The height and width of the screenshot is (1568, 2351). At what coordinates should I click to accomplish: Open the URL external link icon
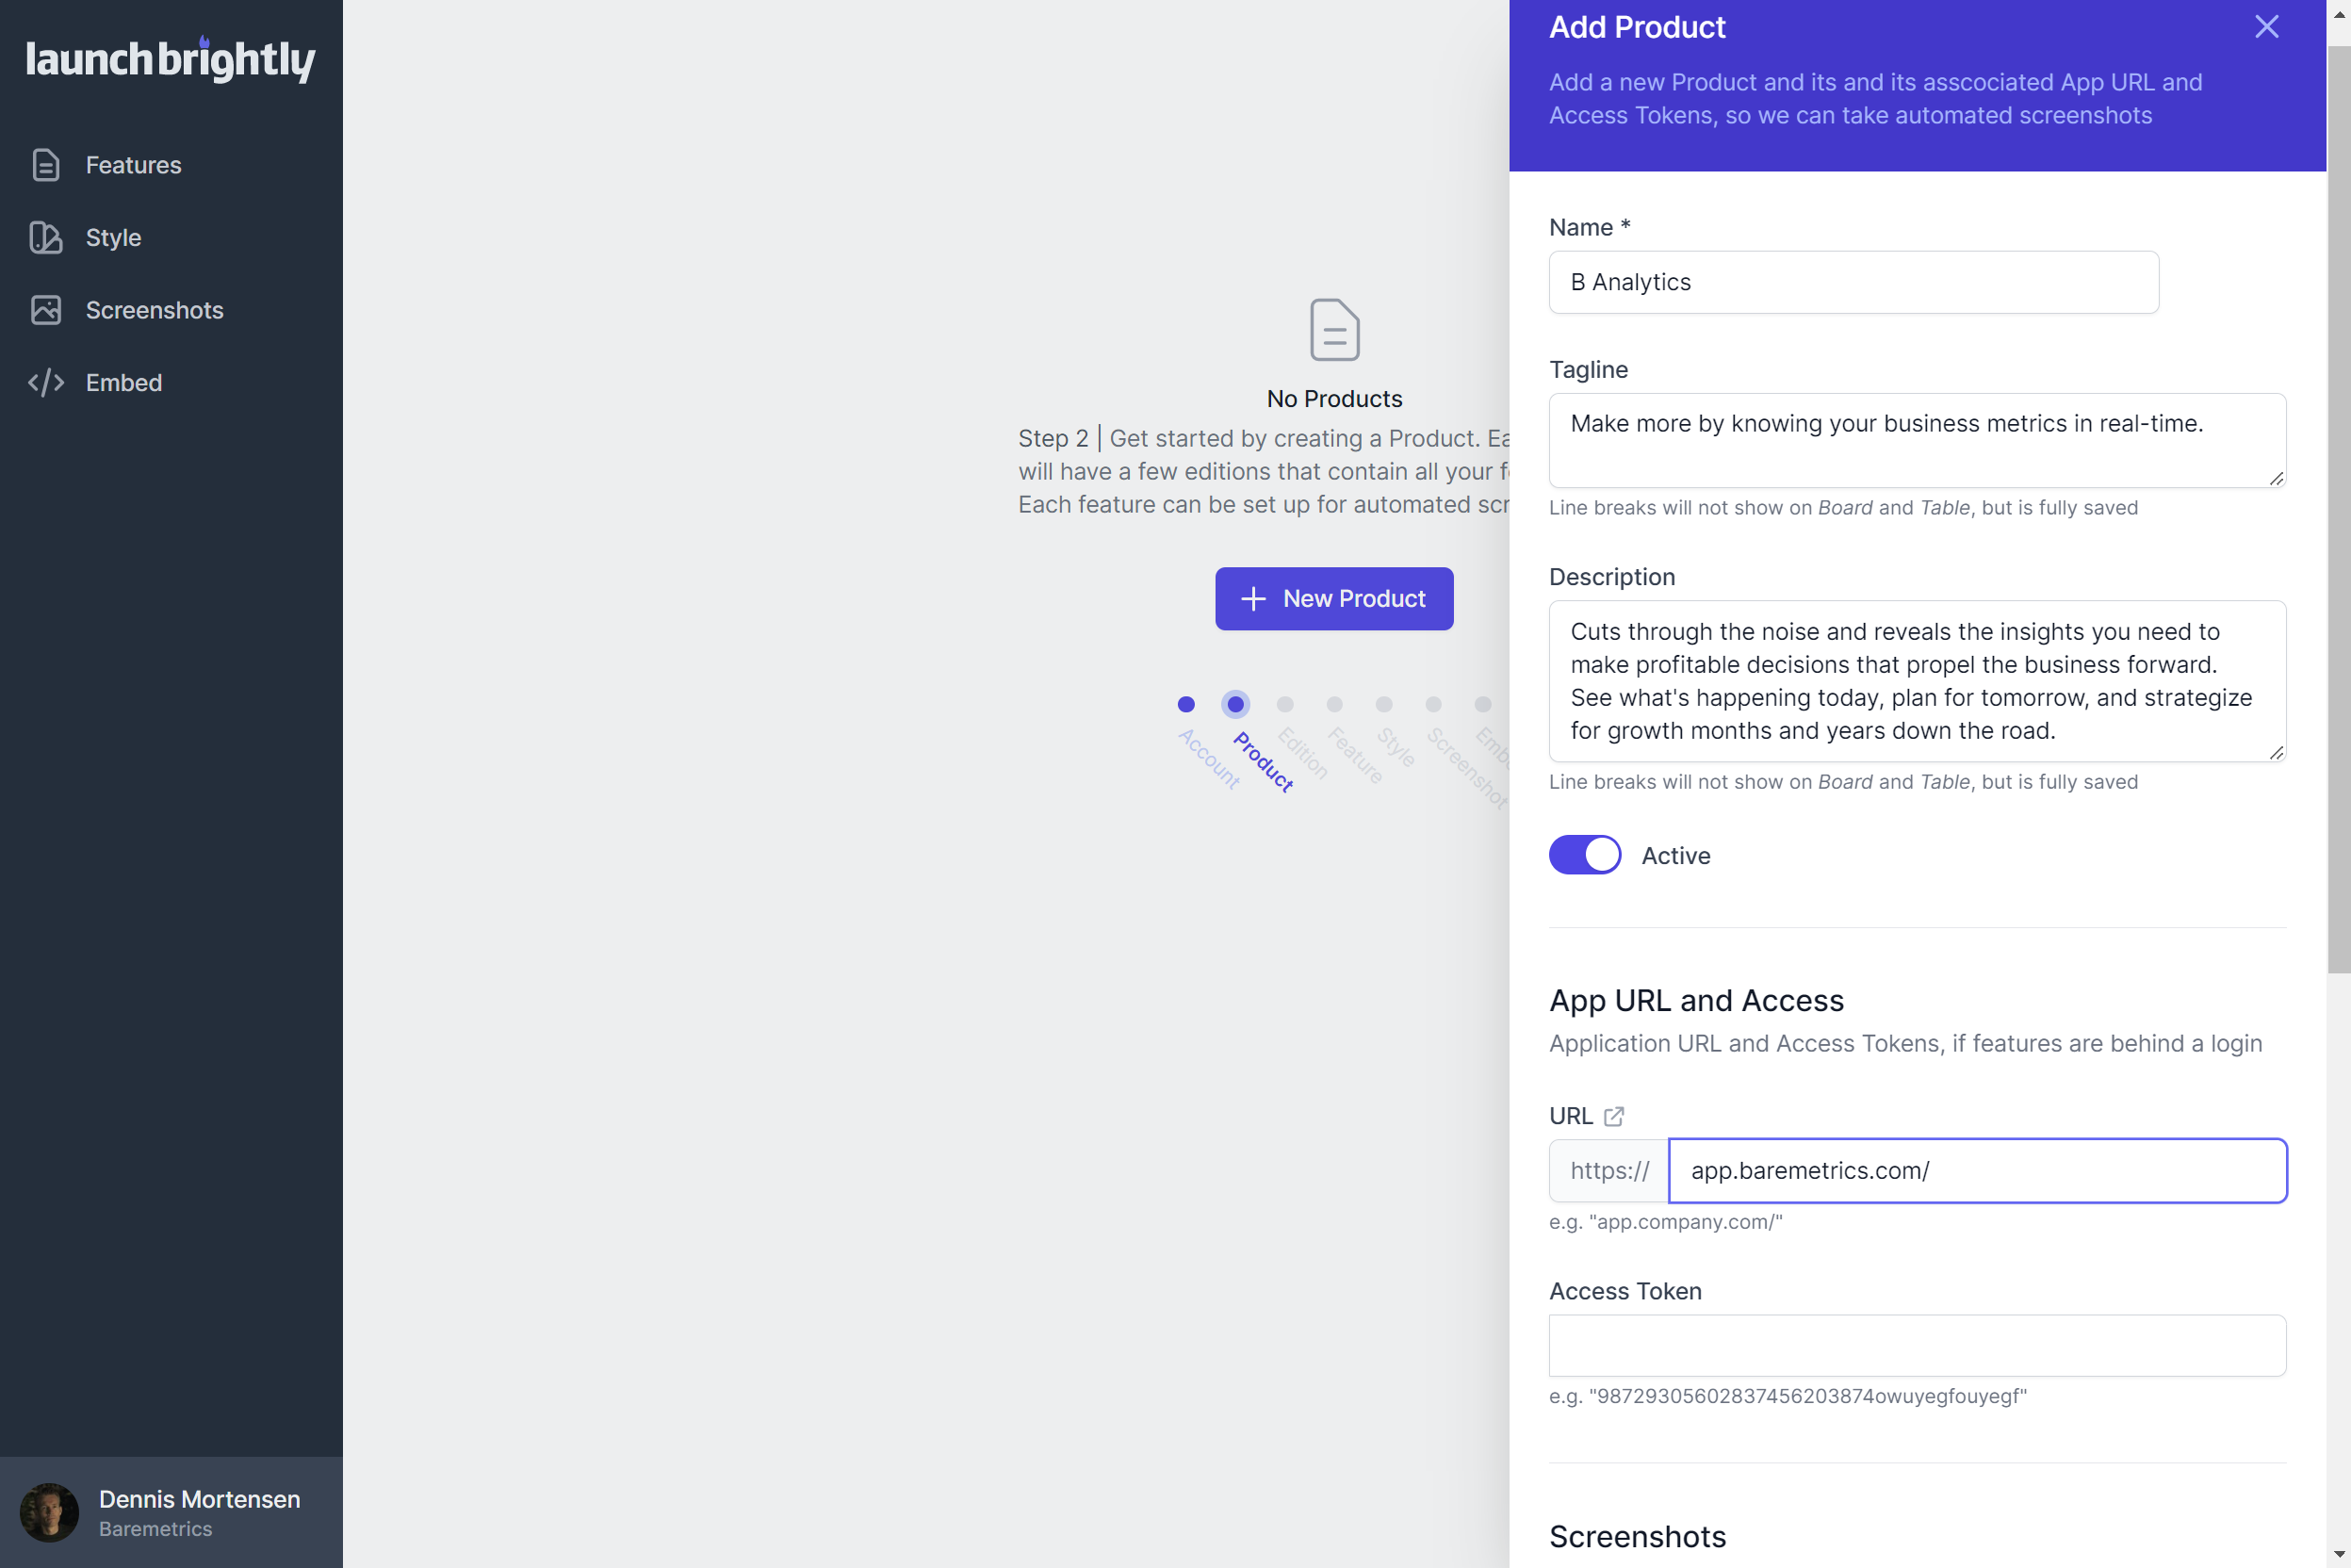[1613, 1116]
